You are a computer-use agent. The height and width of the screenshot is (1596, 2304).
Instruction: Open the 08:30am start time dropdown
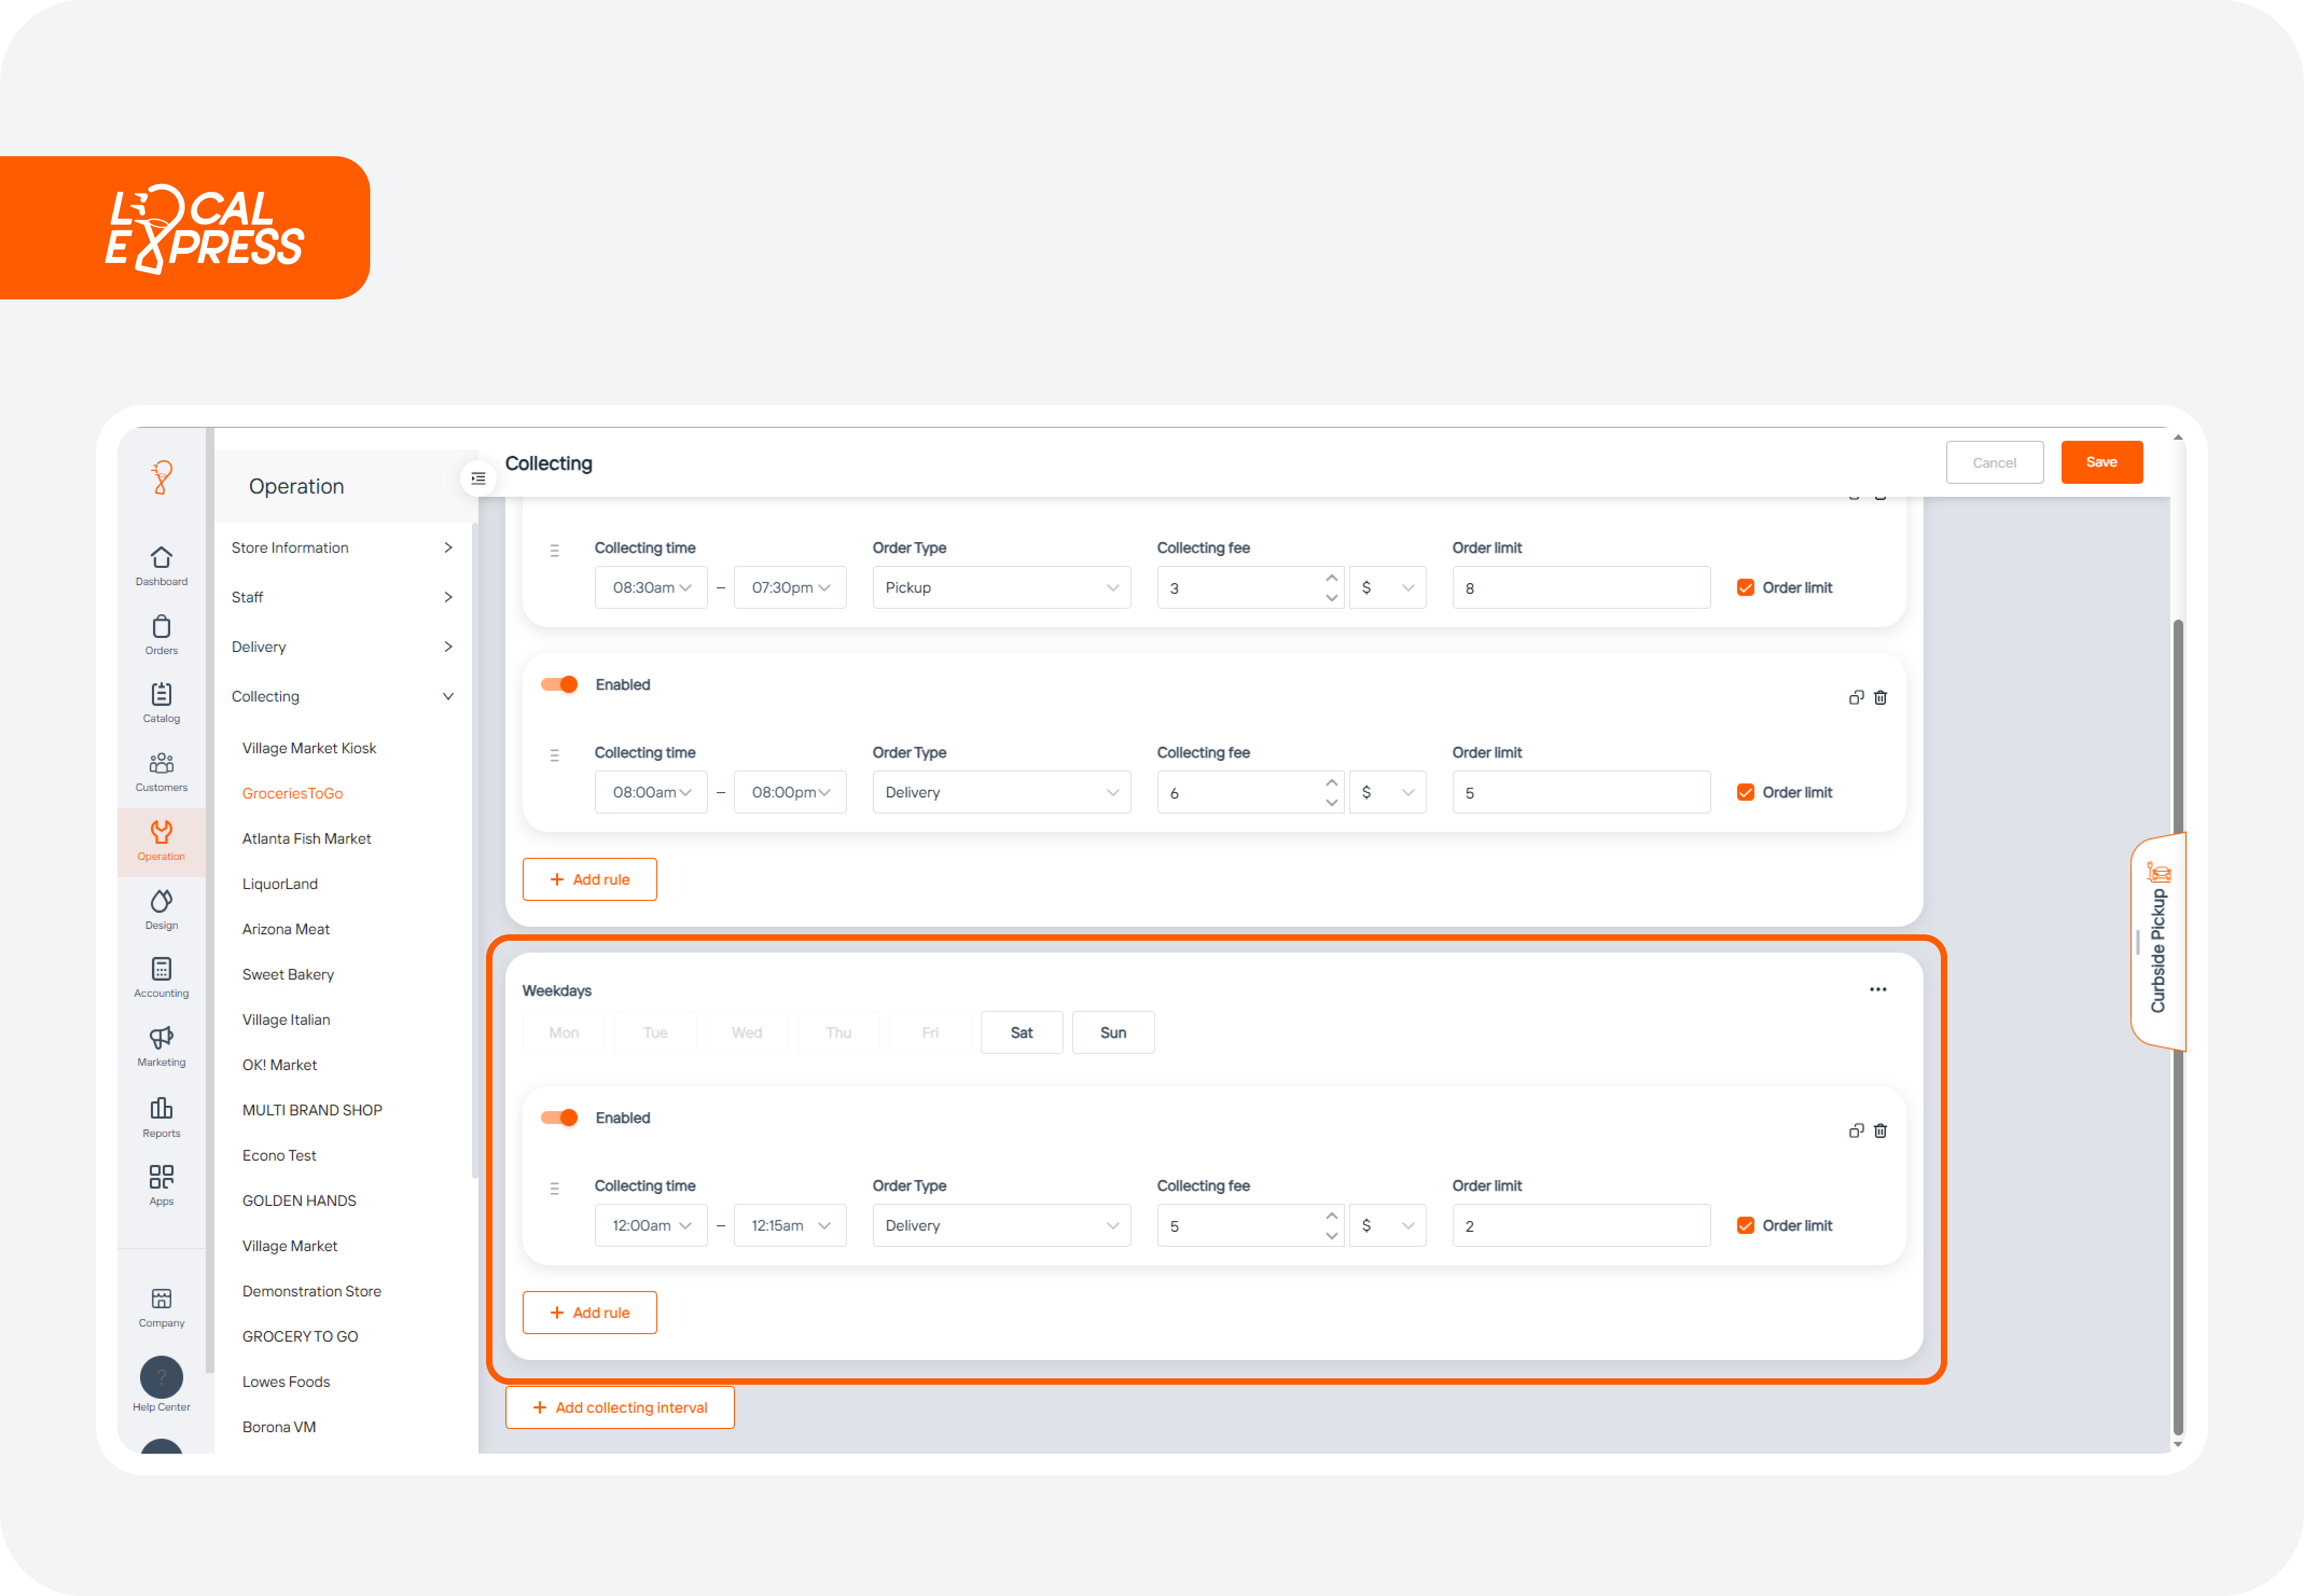(651, 588)
